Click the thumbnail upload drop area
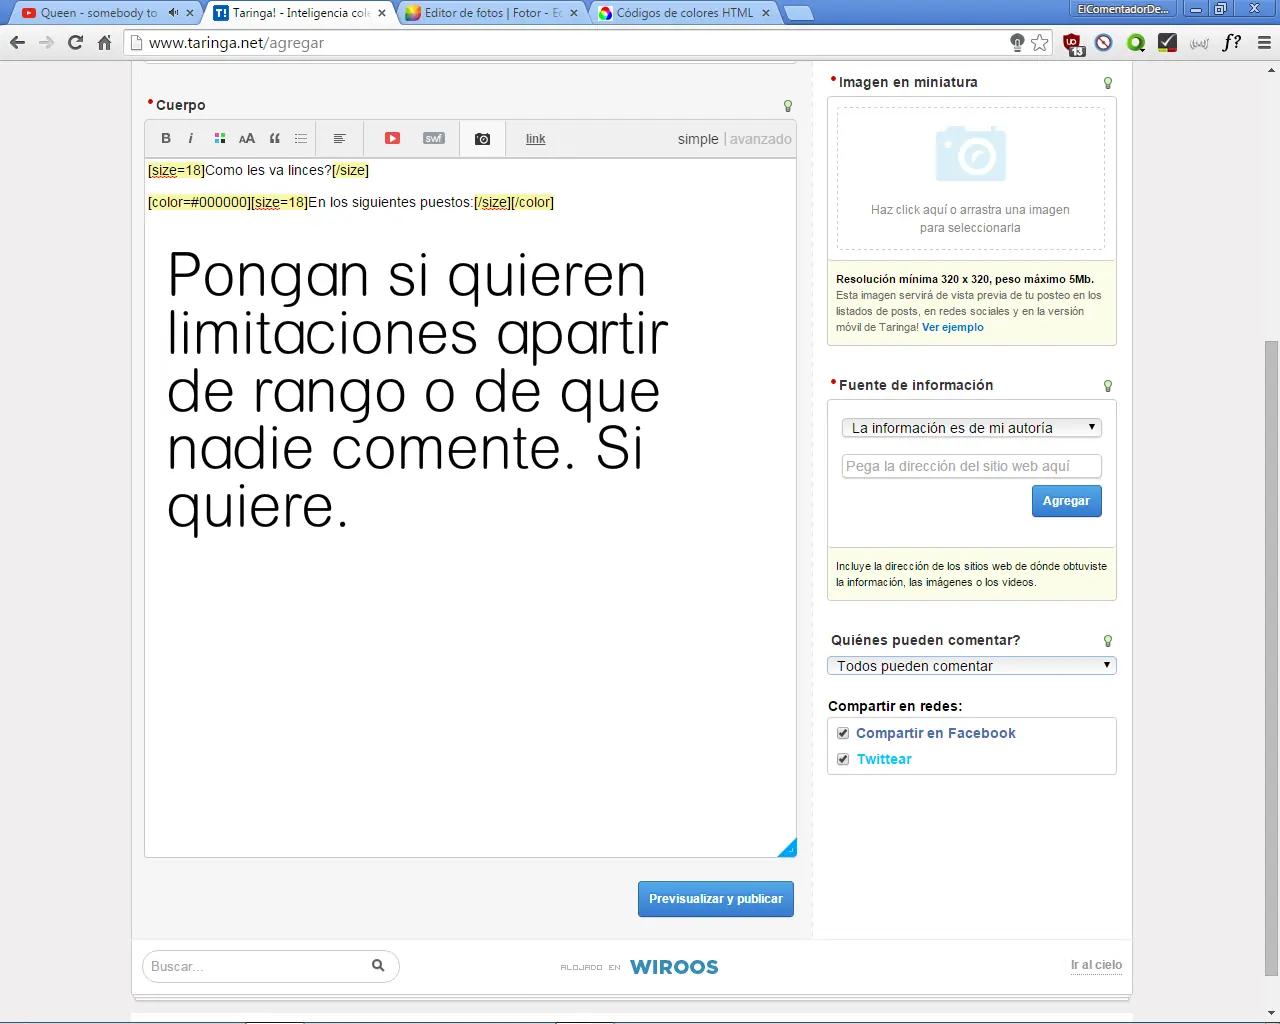Screen dimensions: 1280x1024 [971, 178]
